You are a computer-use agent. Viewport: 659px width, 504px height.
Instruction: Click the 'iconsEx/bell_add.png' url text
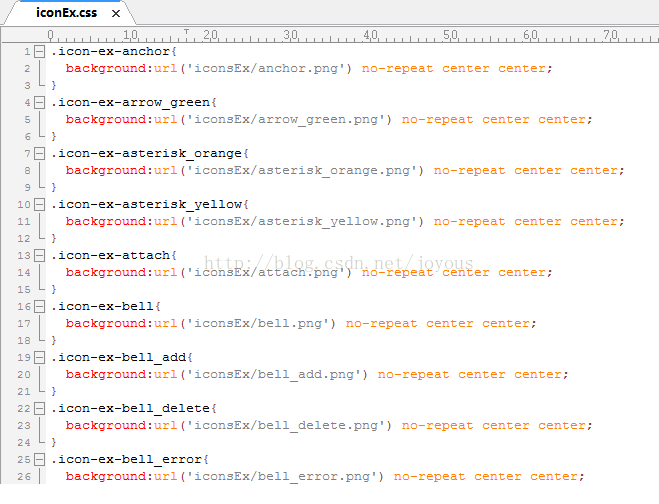pos(274,375)
